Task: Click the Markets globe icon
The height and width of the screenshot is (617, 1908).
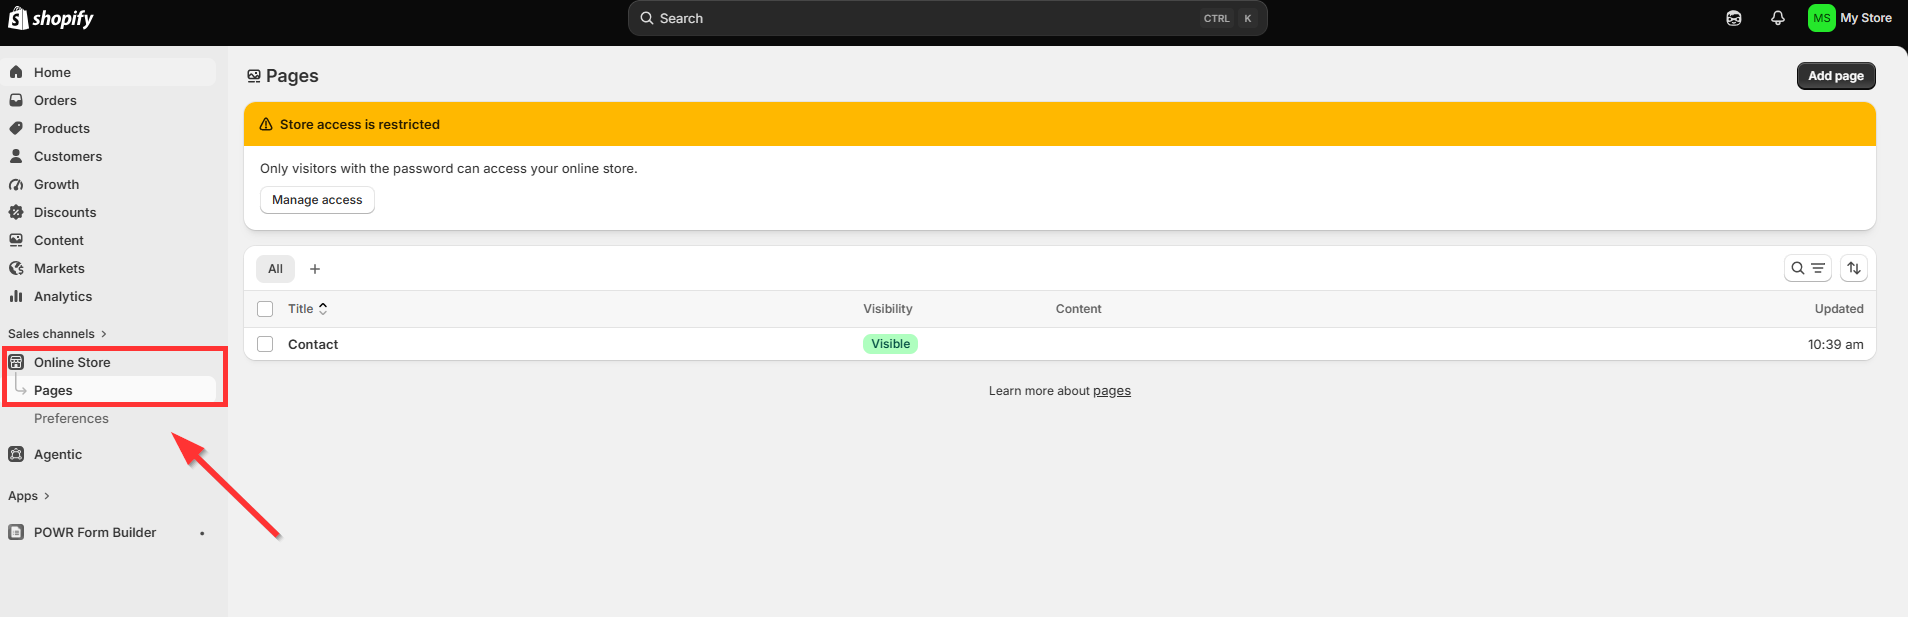Action: point(16,268)
